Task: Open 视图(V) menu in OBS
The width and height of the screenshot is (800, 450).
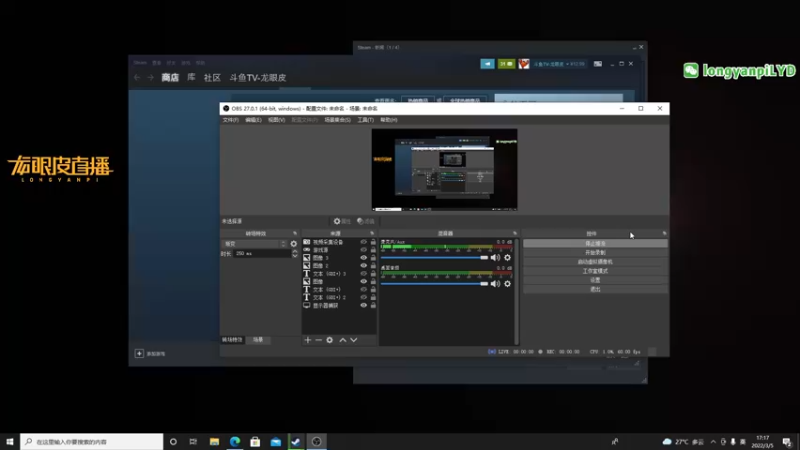Action: click(276, 120)
